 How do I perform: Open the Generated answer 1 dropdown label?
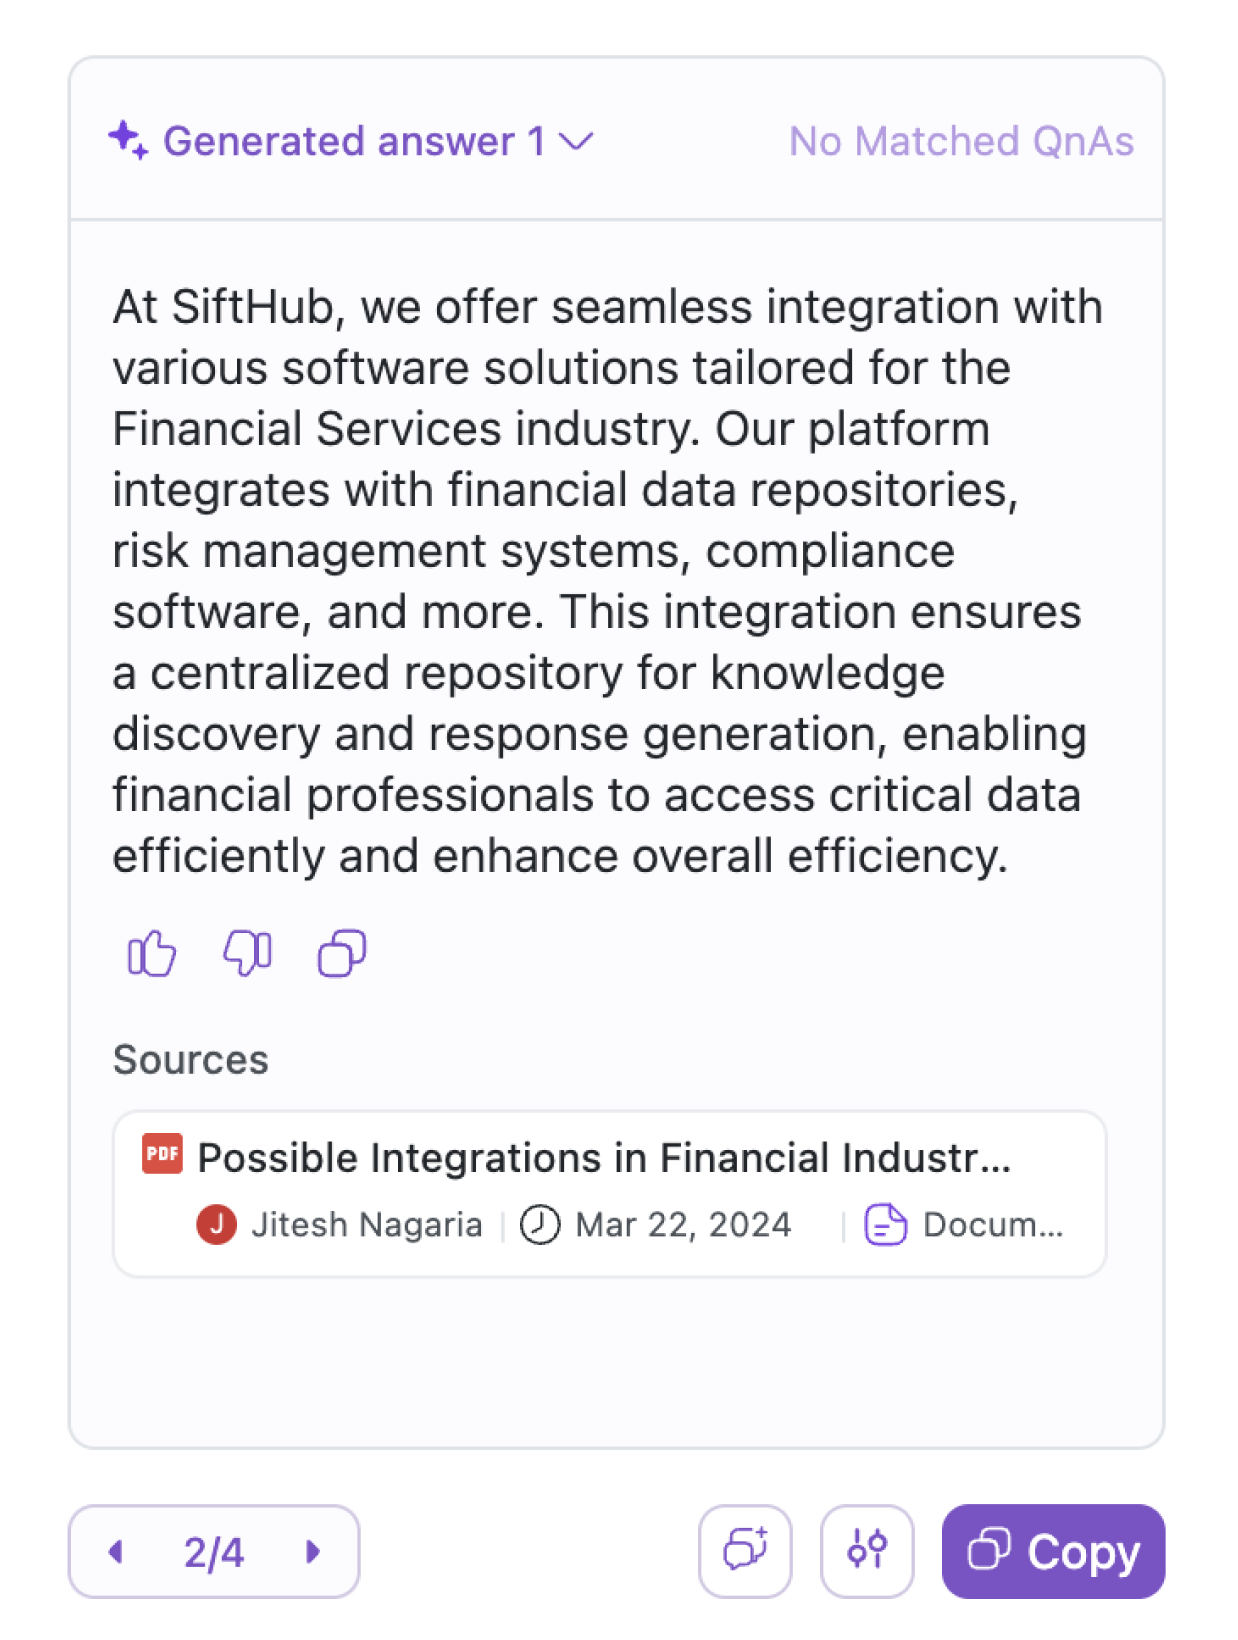coord(354,141)
